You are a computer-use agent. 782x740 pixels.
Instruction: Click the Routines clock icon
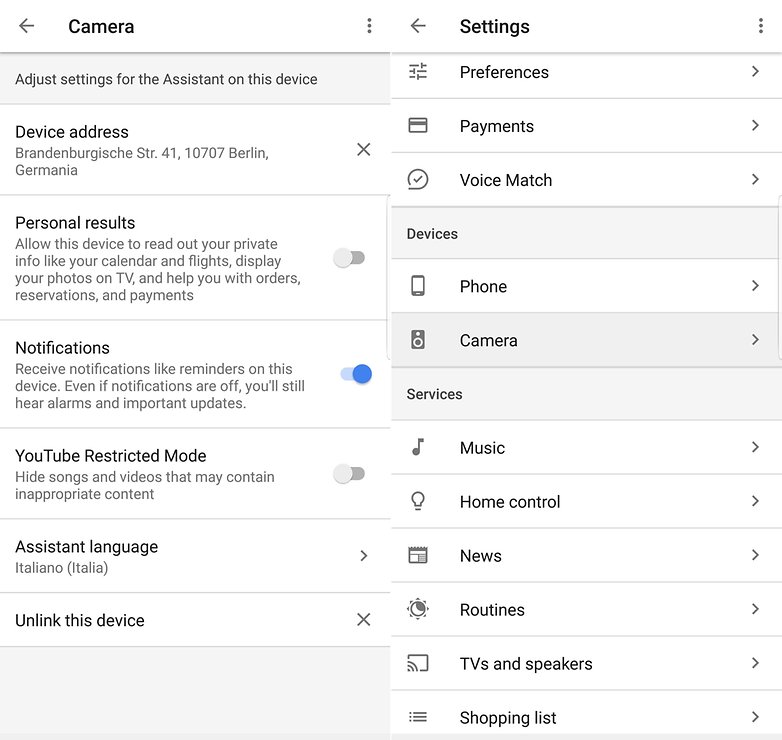418,609
